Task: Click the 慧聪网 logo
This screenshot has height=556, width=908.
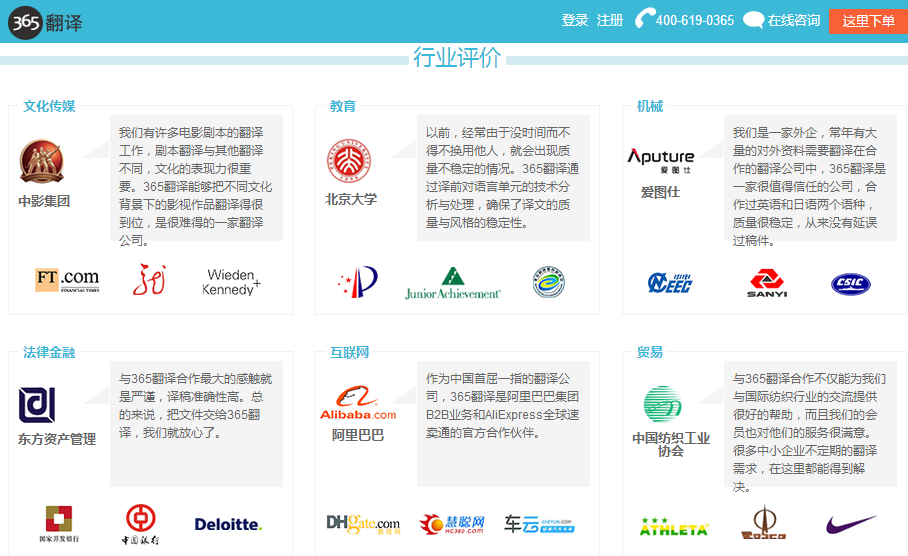Action: pyautogui.click(x=452, y=524)
